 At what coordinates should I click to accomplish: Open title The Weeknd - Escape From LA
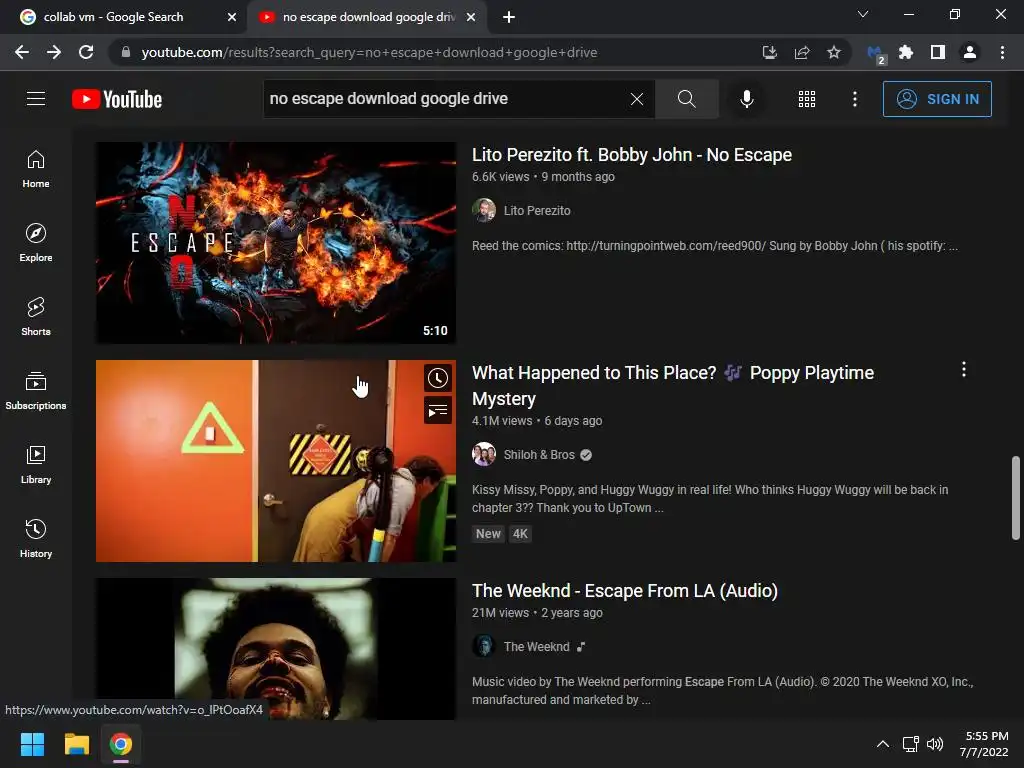(625, 590)
